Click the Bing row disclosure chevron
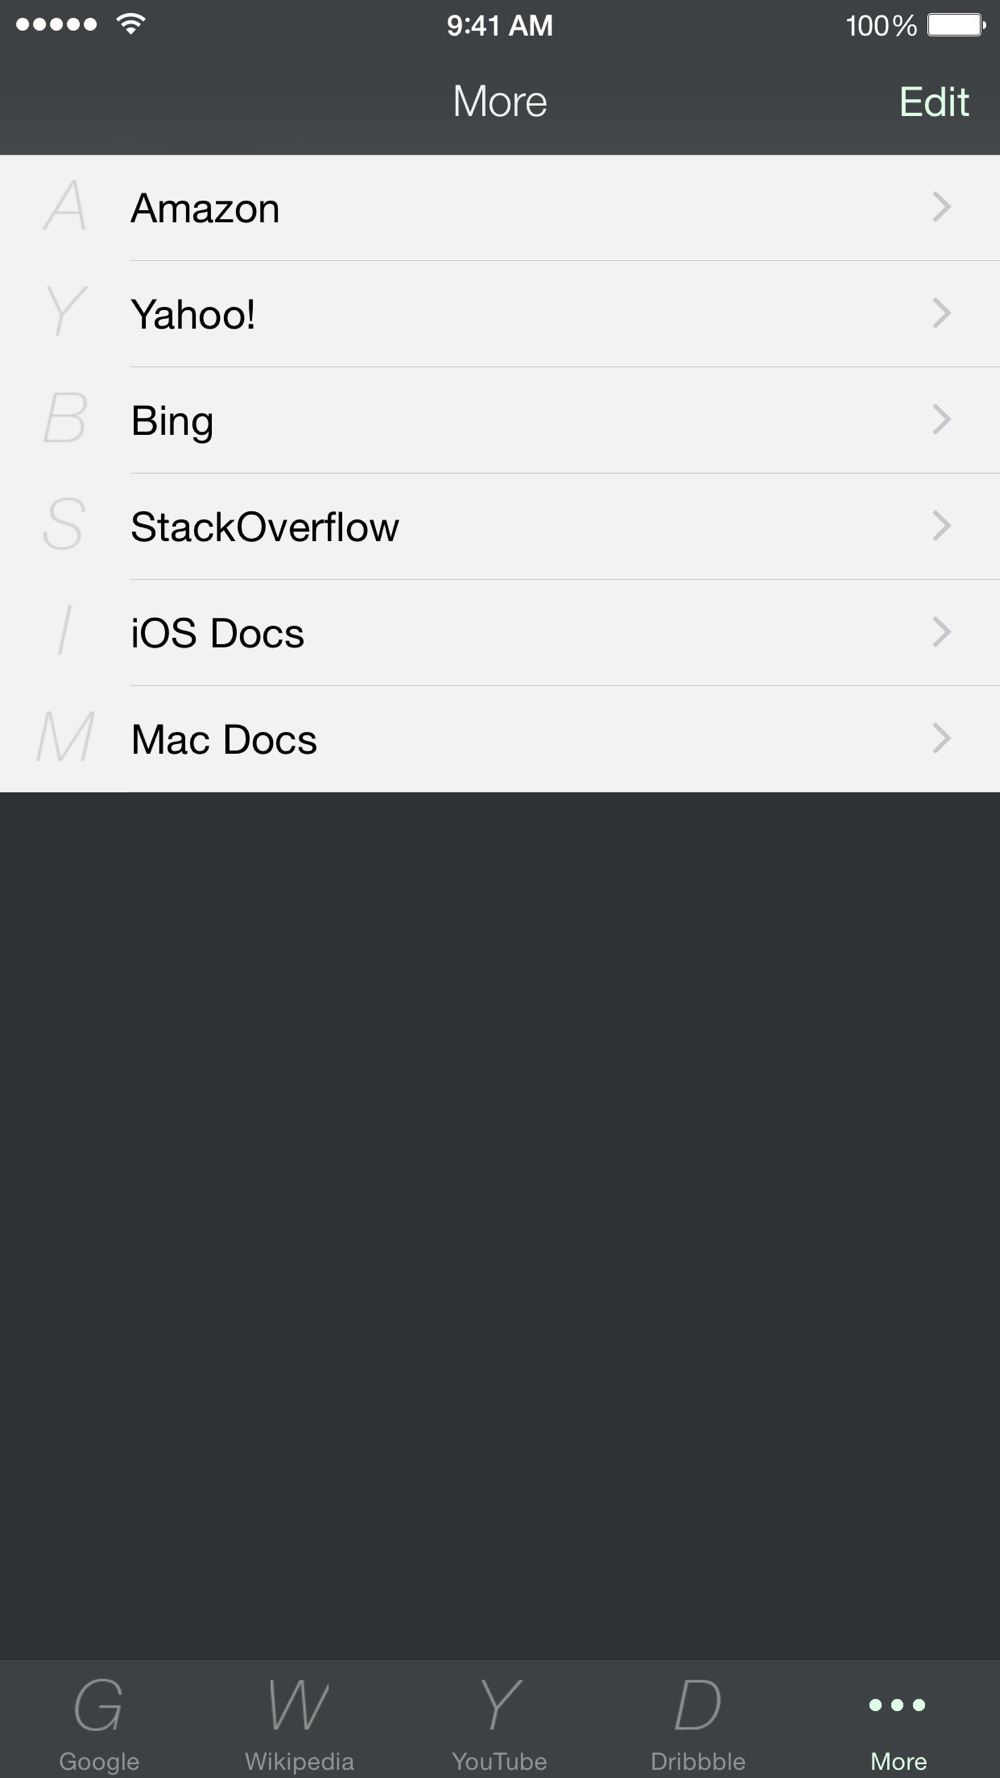The image size is (1000, 1778). tap(941, 419)
